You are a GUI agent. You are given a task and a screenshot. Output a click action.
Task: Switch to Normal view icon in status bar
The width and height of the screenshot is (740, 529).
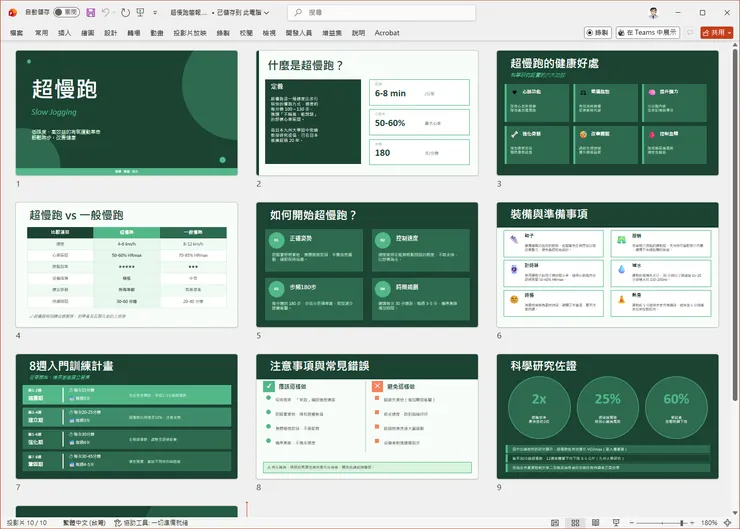point(555,523)
